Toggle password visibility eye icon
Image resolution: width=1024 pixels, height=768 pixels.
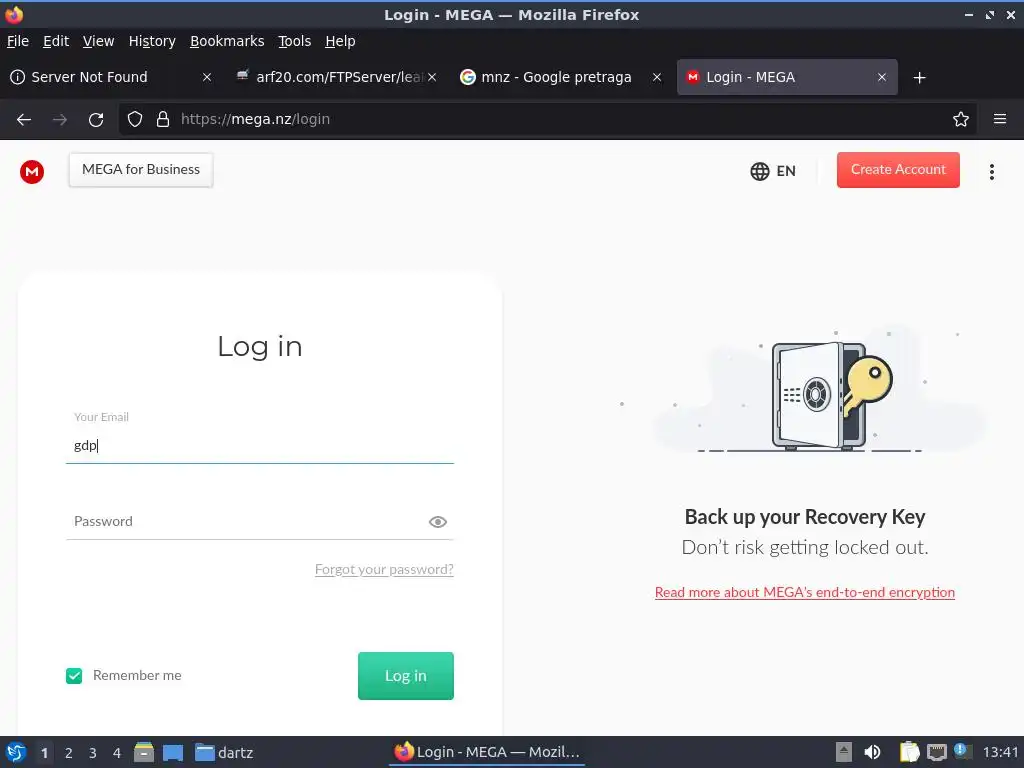(438, 522)
